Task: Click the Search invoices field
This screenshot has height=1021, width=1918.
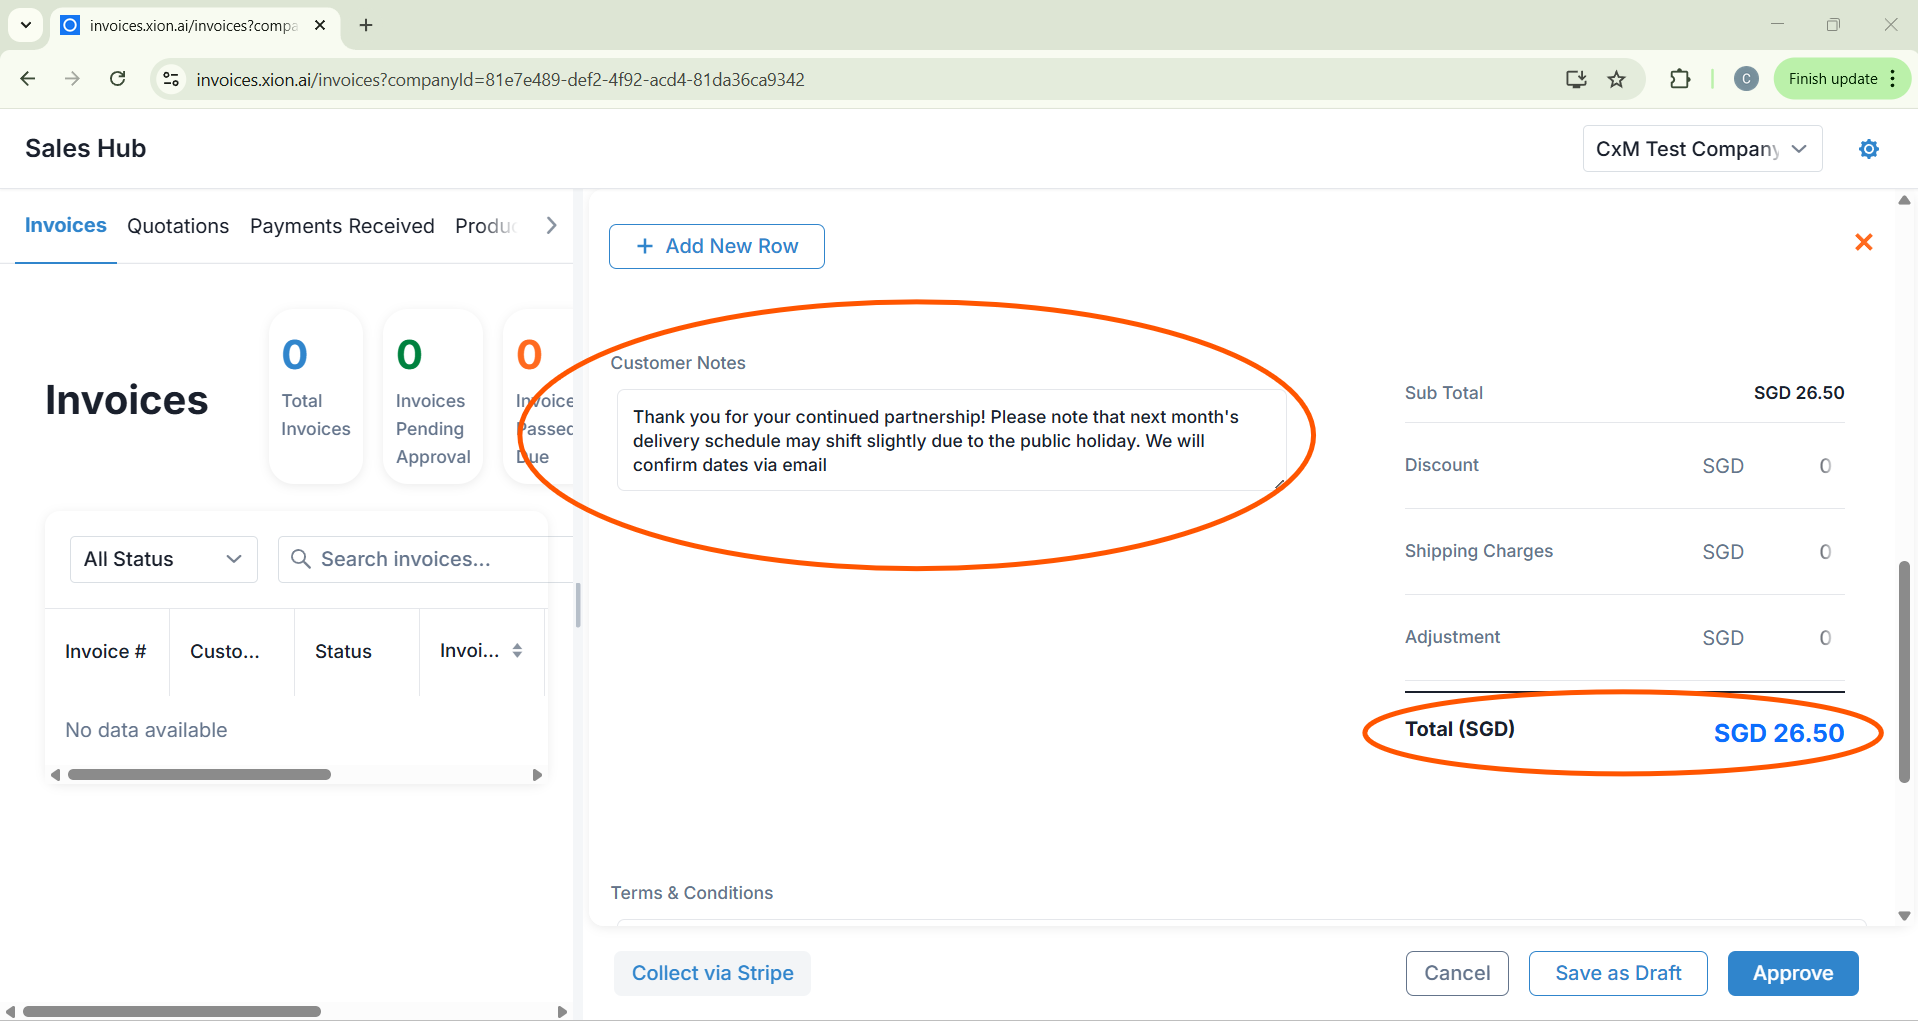Action: (x=430, y=559)
